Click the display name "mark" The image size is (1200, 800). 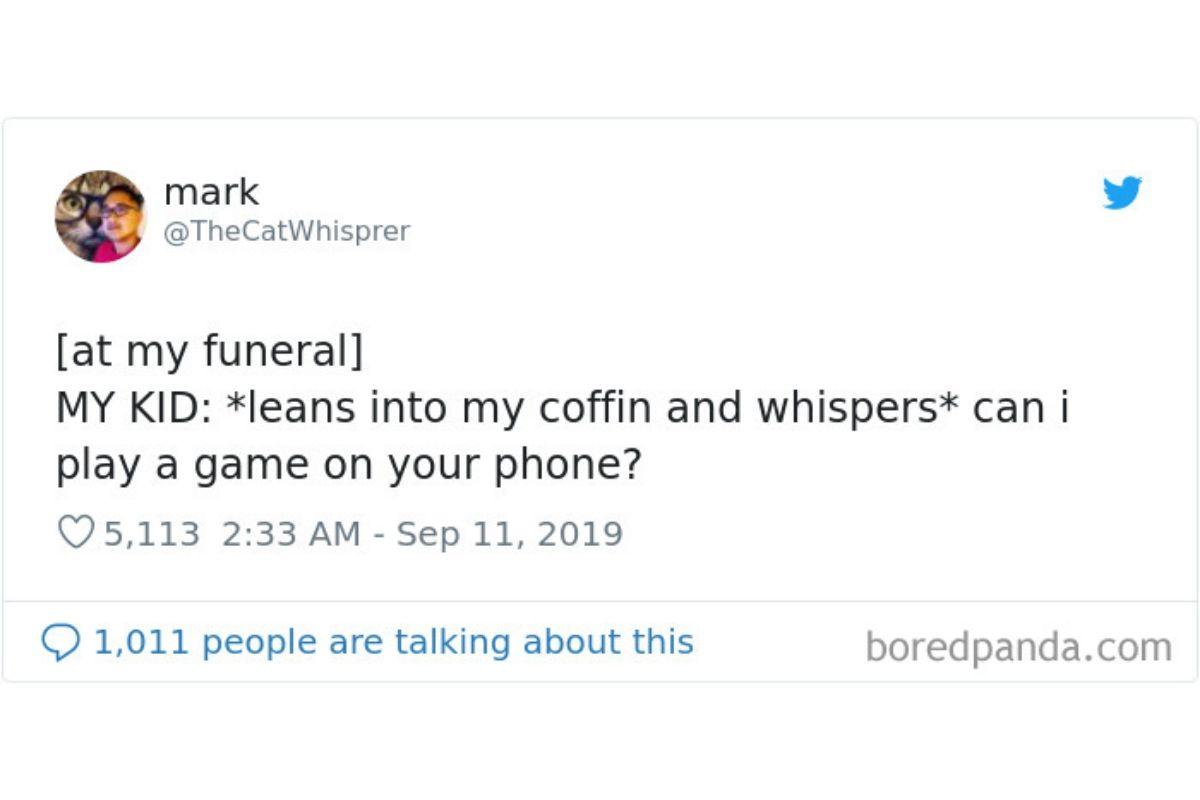pos(211,191)
